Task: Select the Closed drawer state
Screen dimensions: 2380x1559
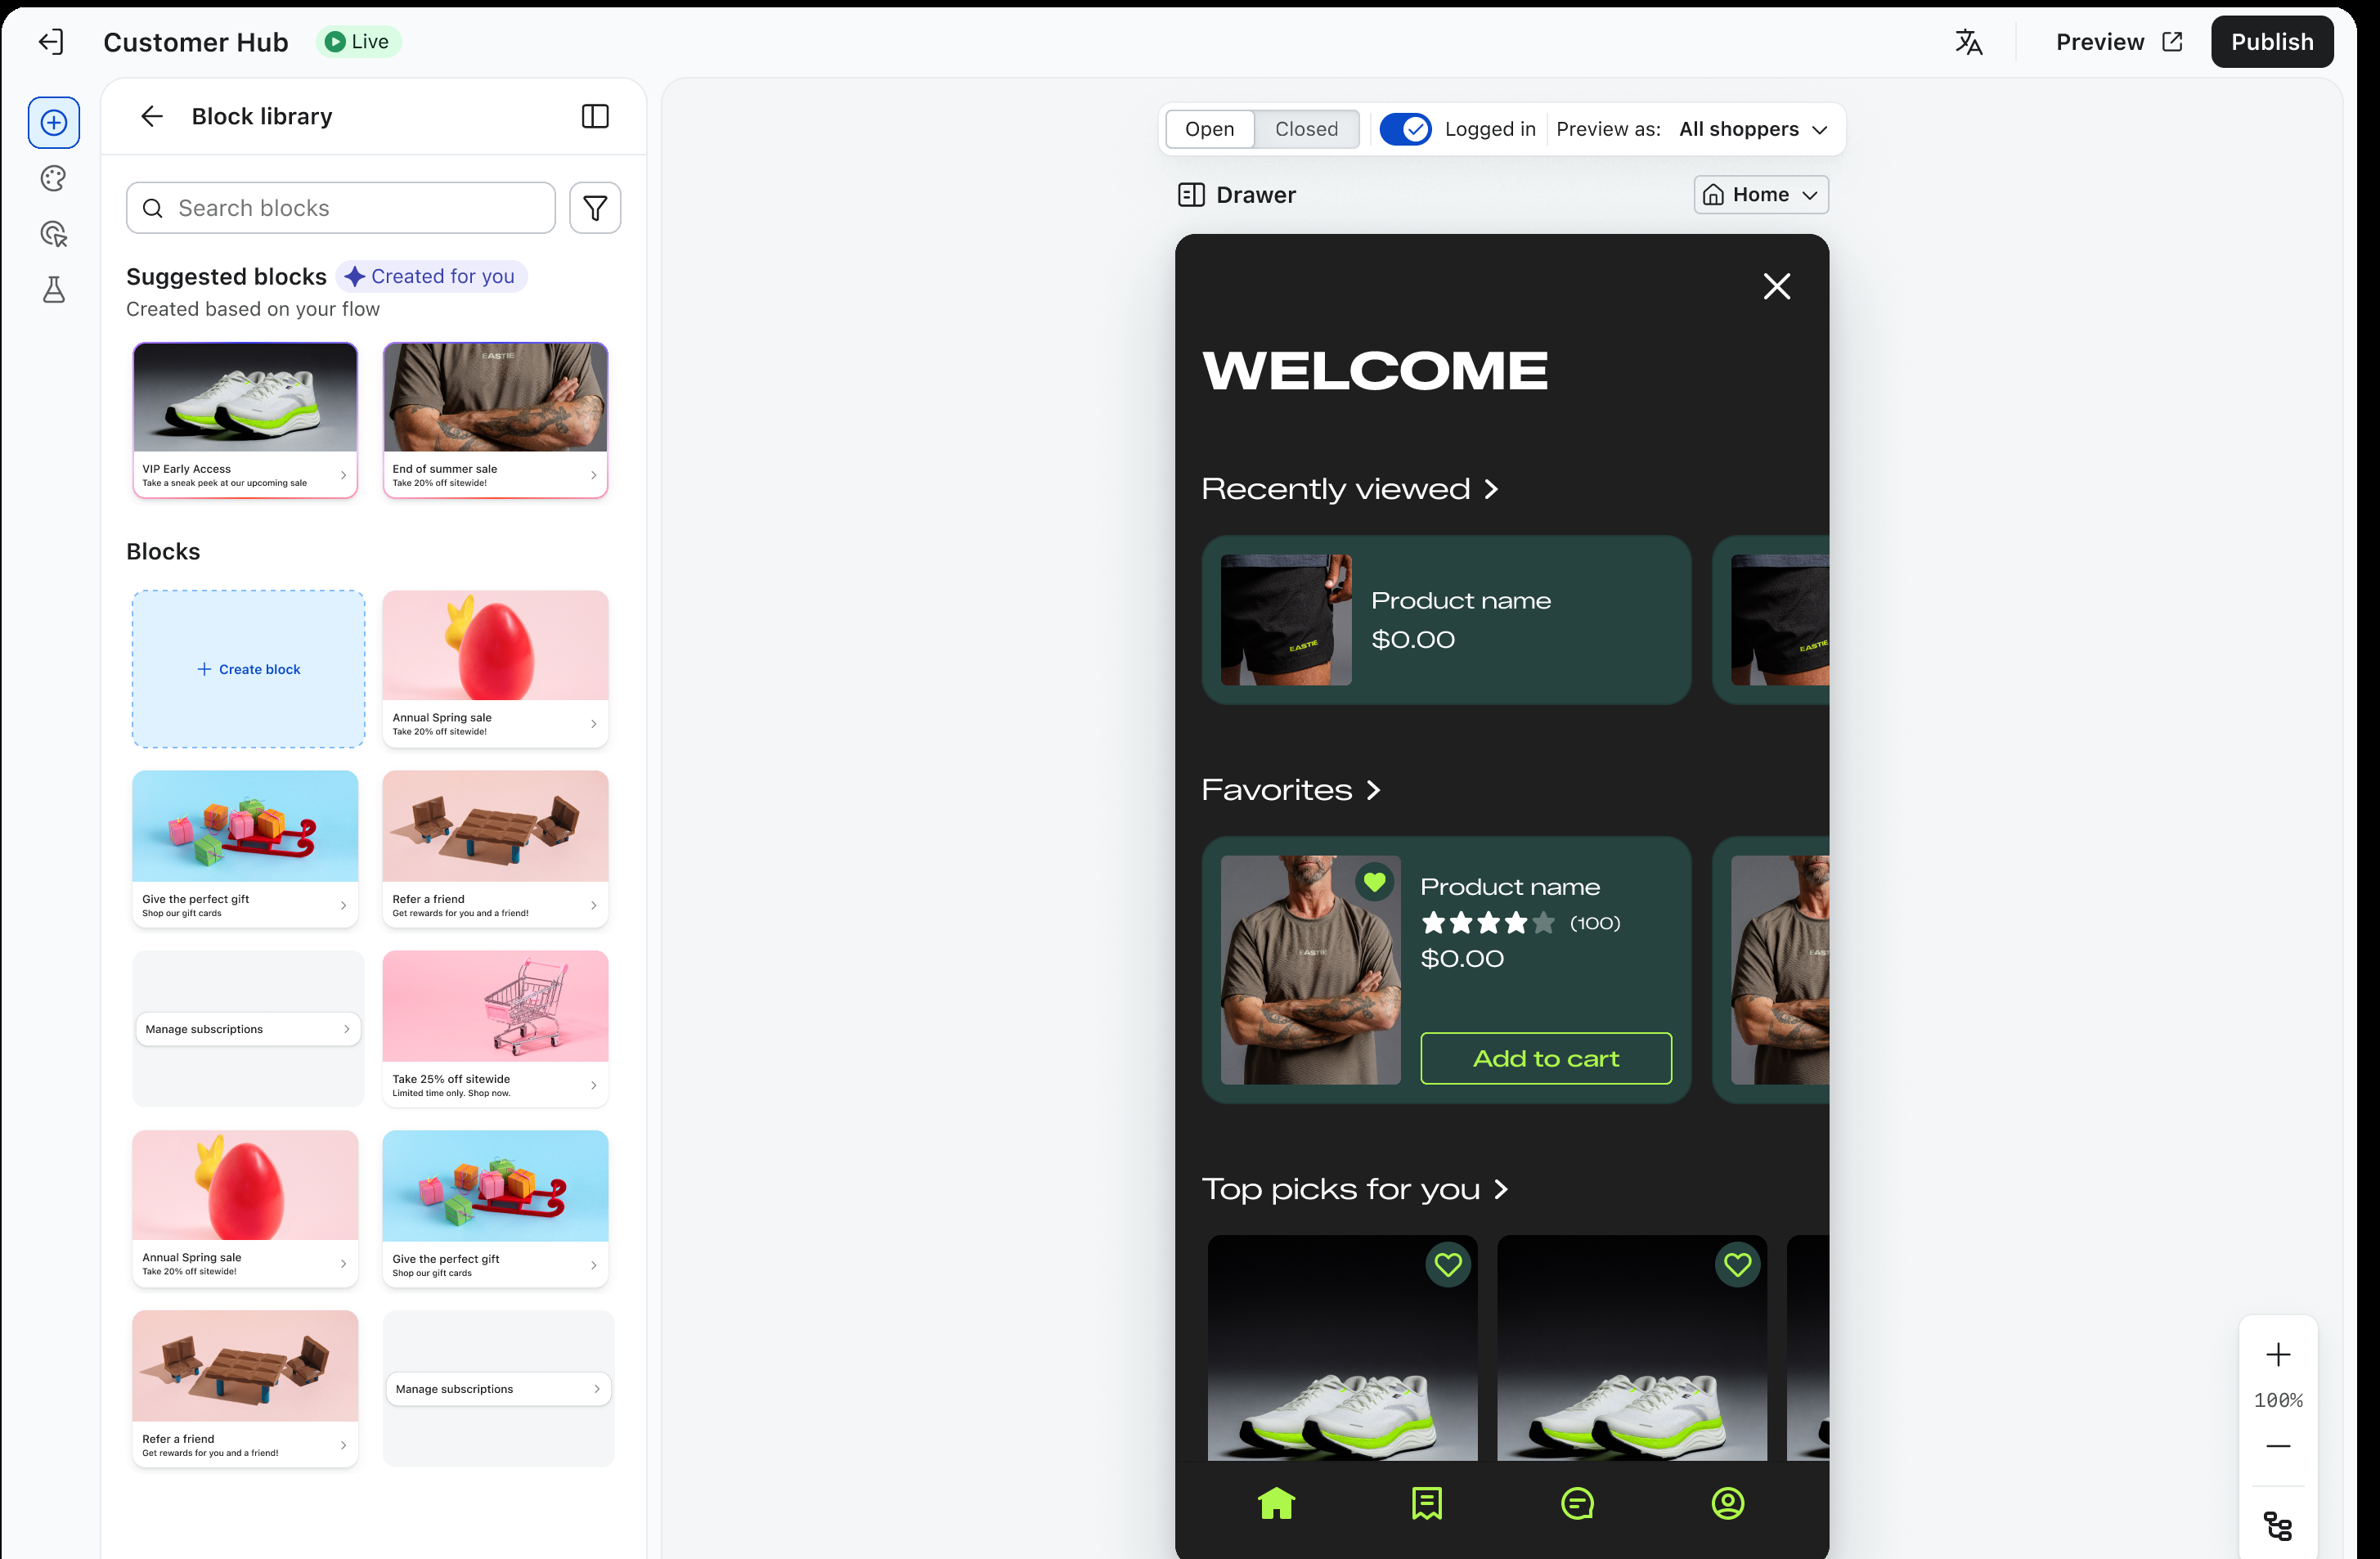Action: (1306, 129)
